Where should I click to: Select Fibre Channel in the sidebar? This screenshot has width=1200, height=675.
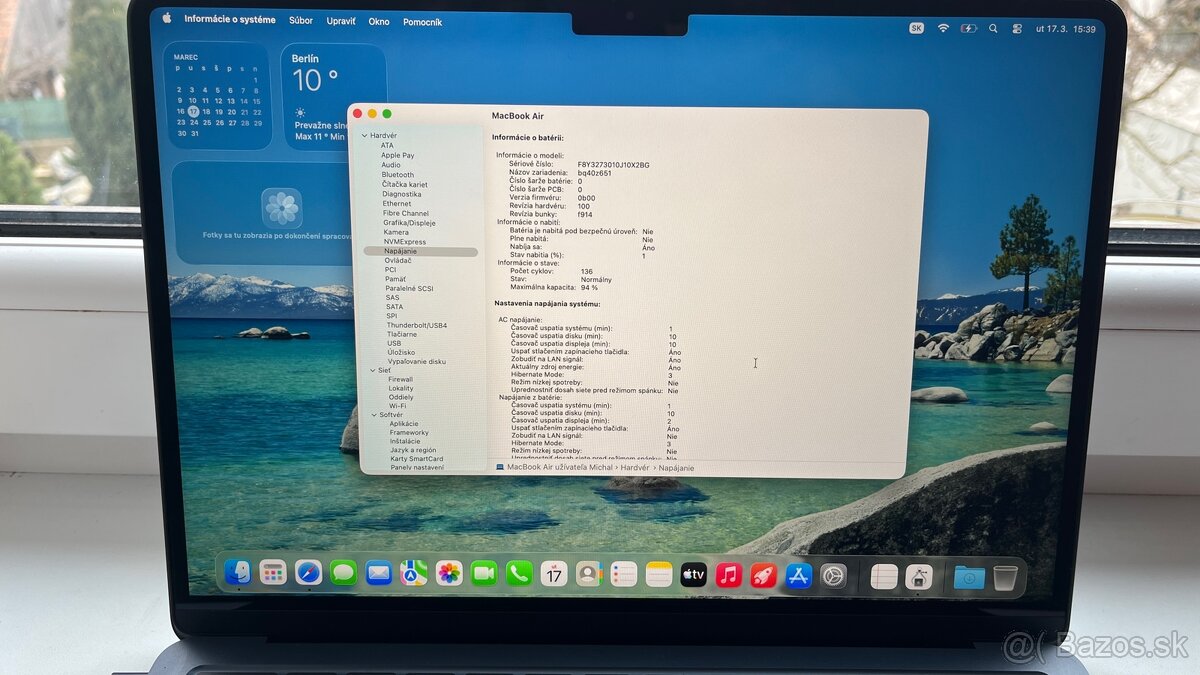tap(406, 213)
